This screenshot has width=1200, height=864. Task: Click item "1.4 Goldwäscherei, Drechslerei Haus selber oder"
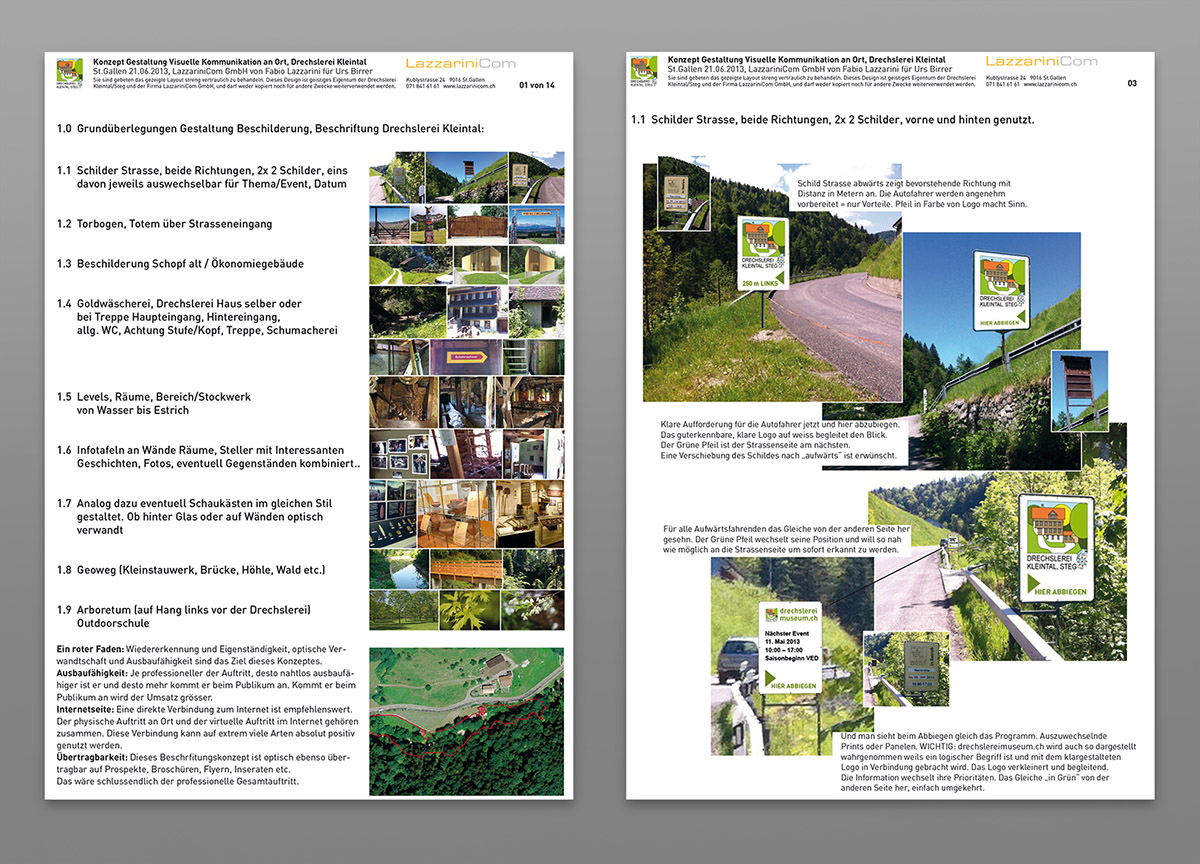(179, 303)
